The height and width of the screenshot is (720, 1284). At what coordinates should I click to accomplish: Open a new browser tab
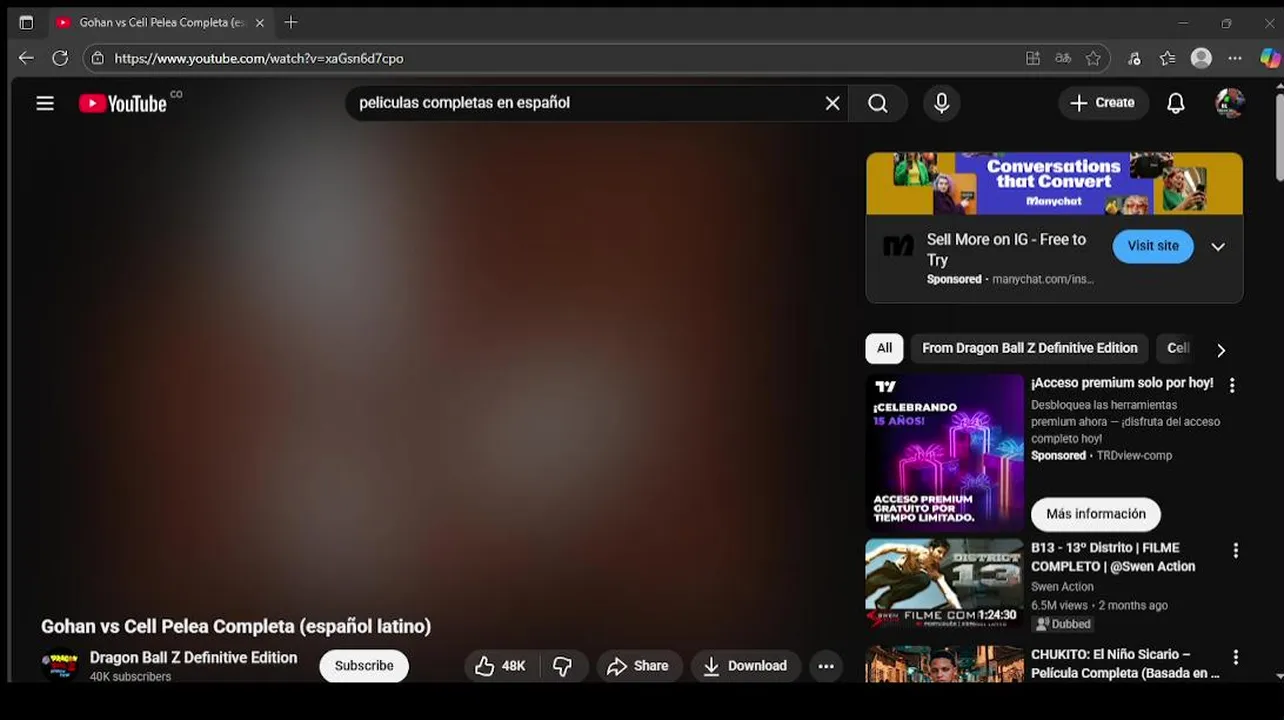[x=290, y=22]
